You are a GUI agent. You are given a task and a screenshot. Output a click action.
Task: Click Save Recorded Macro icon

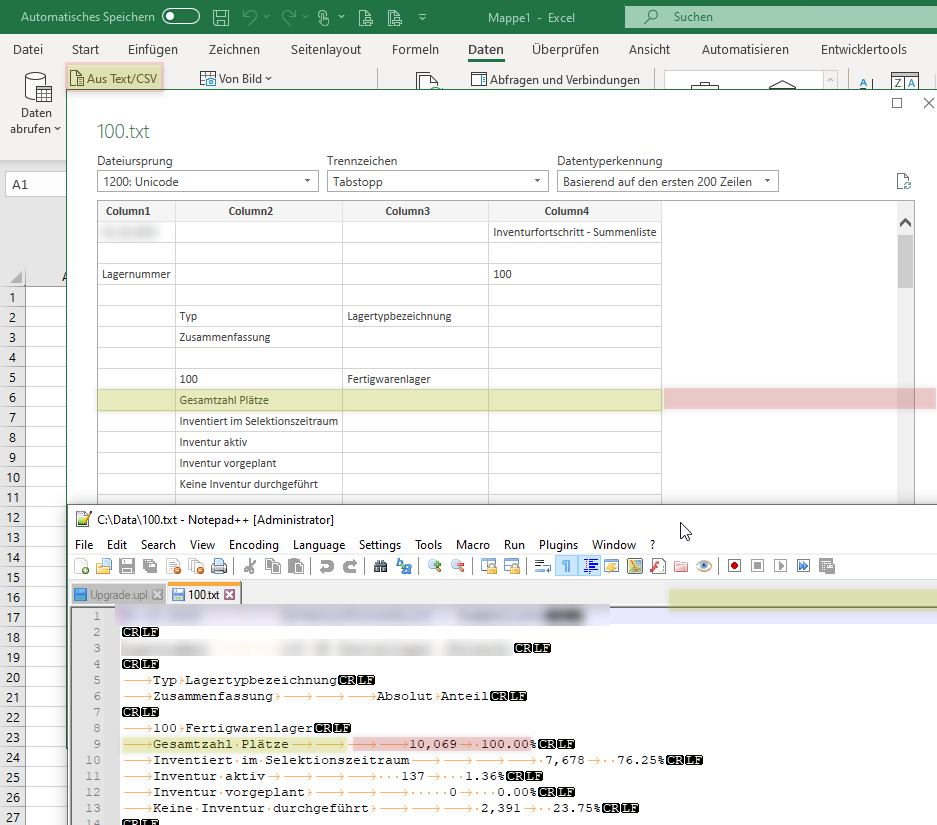click(x=826, y=566)
